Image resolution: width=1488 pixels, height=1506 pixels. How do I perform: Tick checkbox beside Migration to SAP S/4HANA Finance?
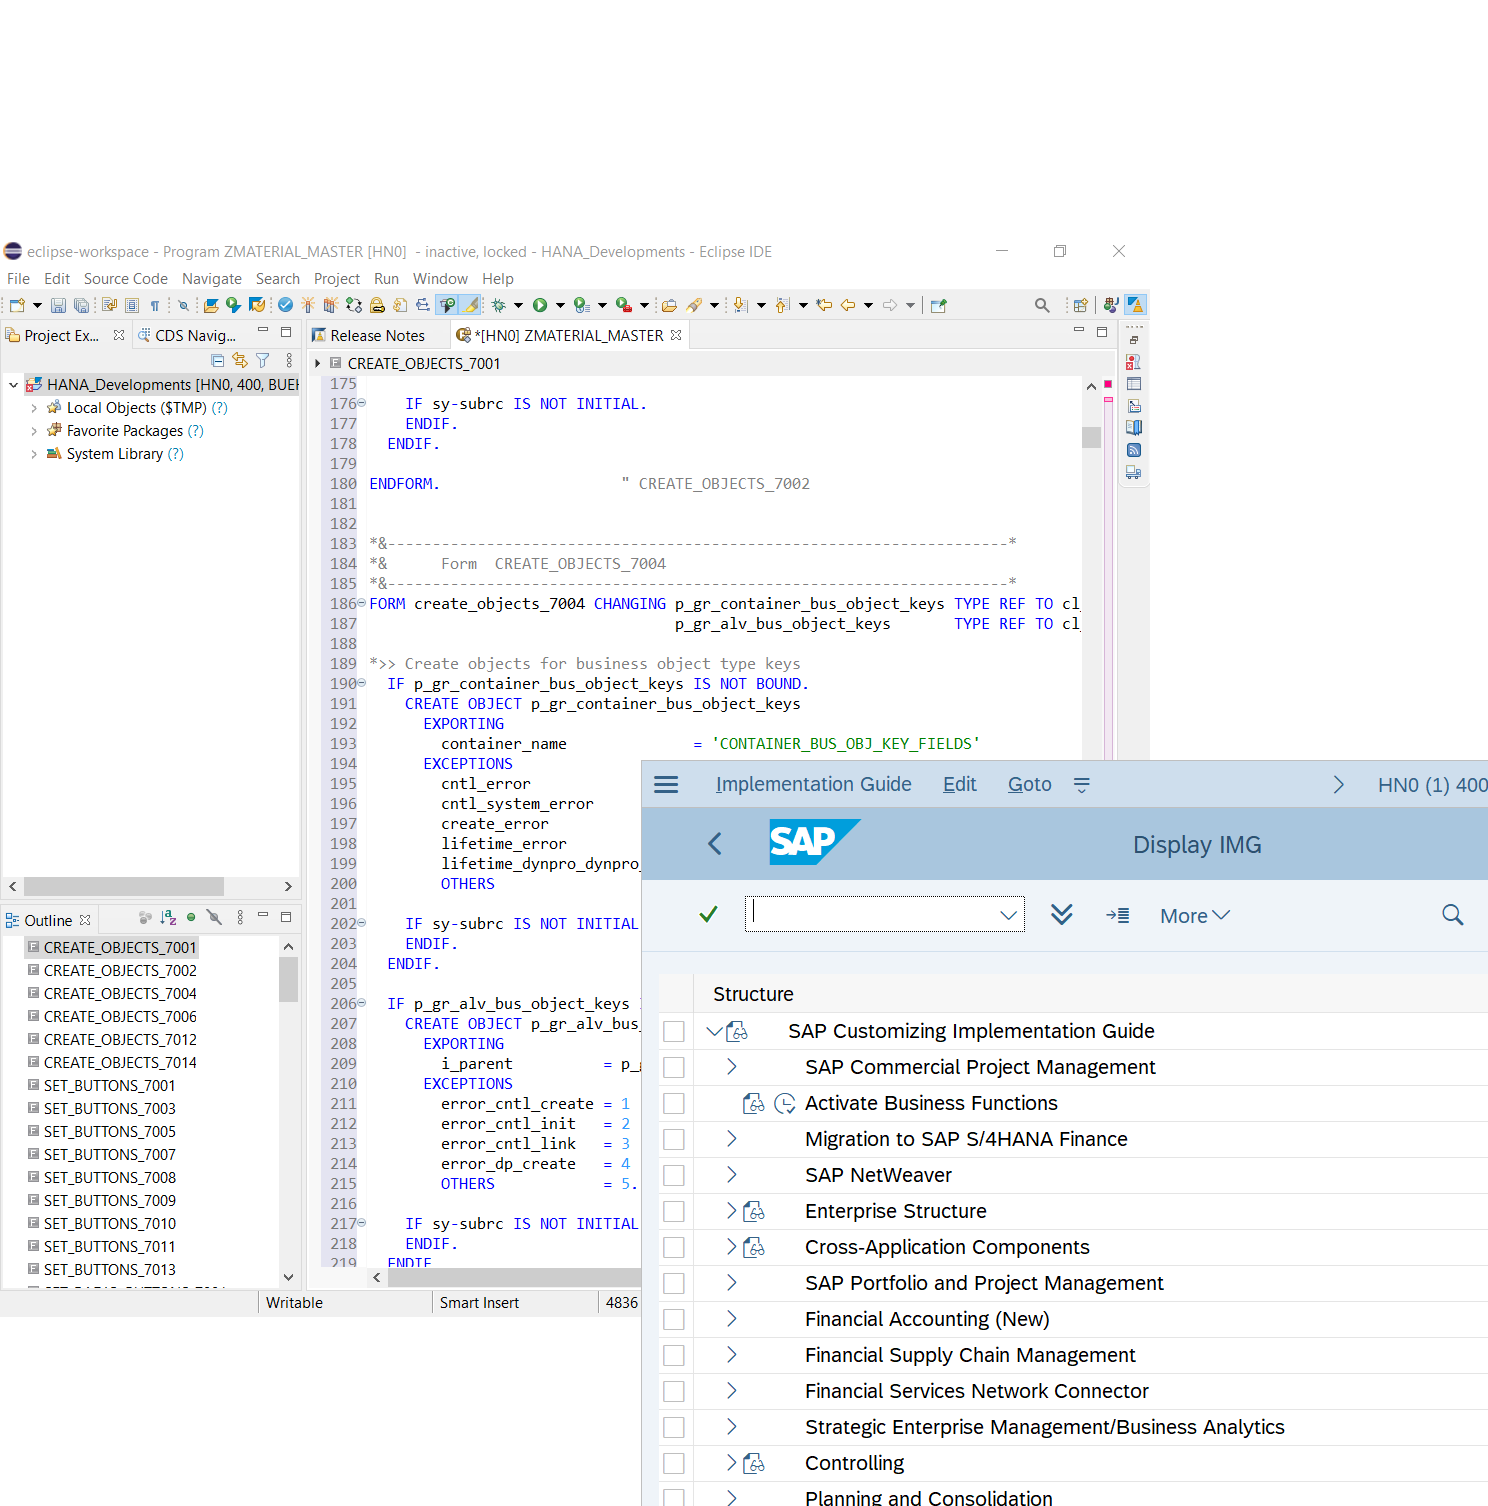[674, 1139]
